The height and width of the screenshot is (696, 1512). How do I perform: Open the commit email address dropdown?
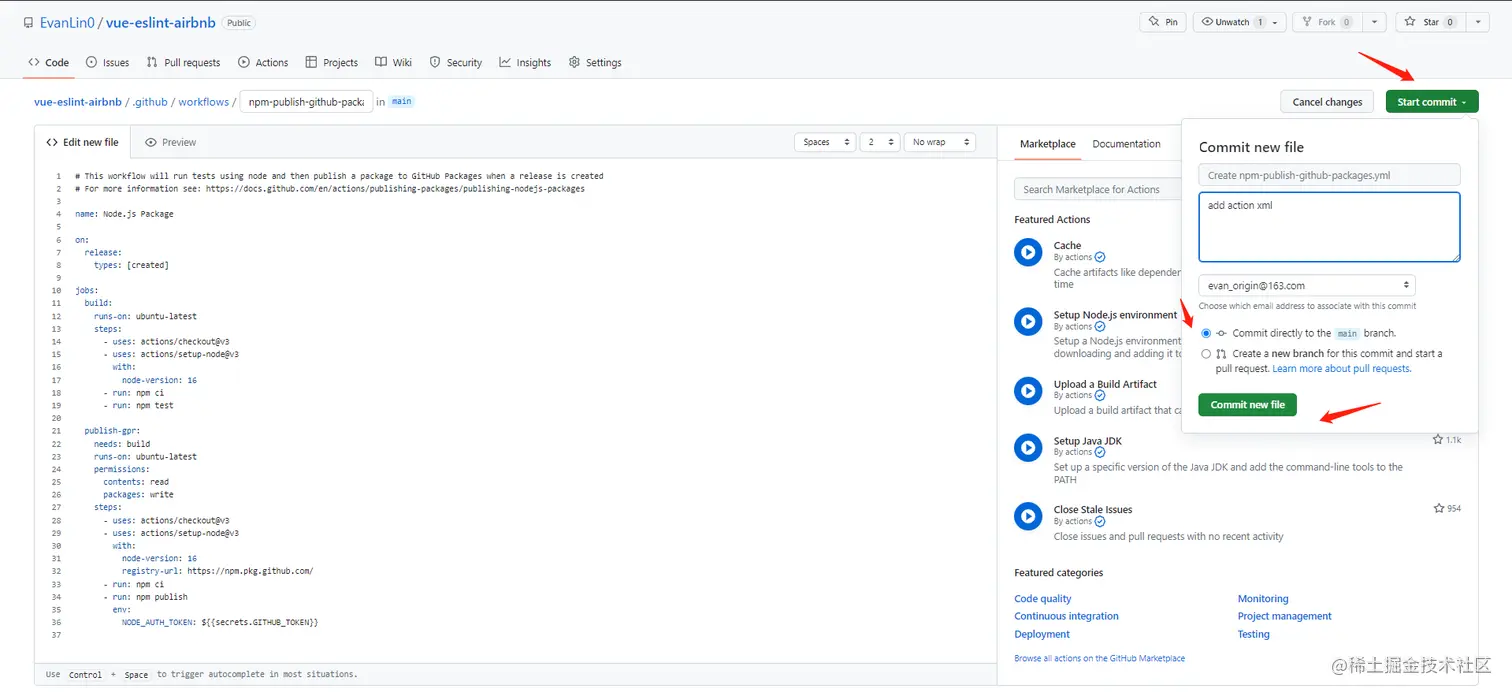coord(1307,285)
